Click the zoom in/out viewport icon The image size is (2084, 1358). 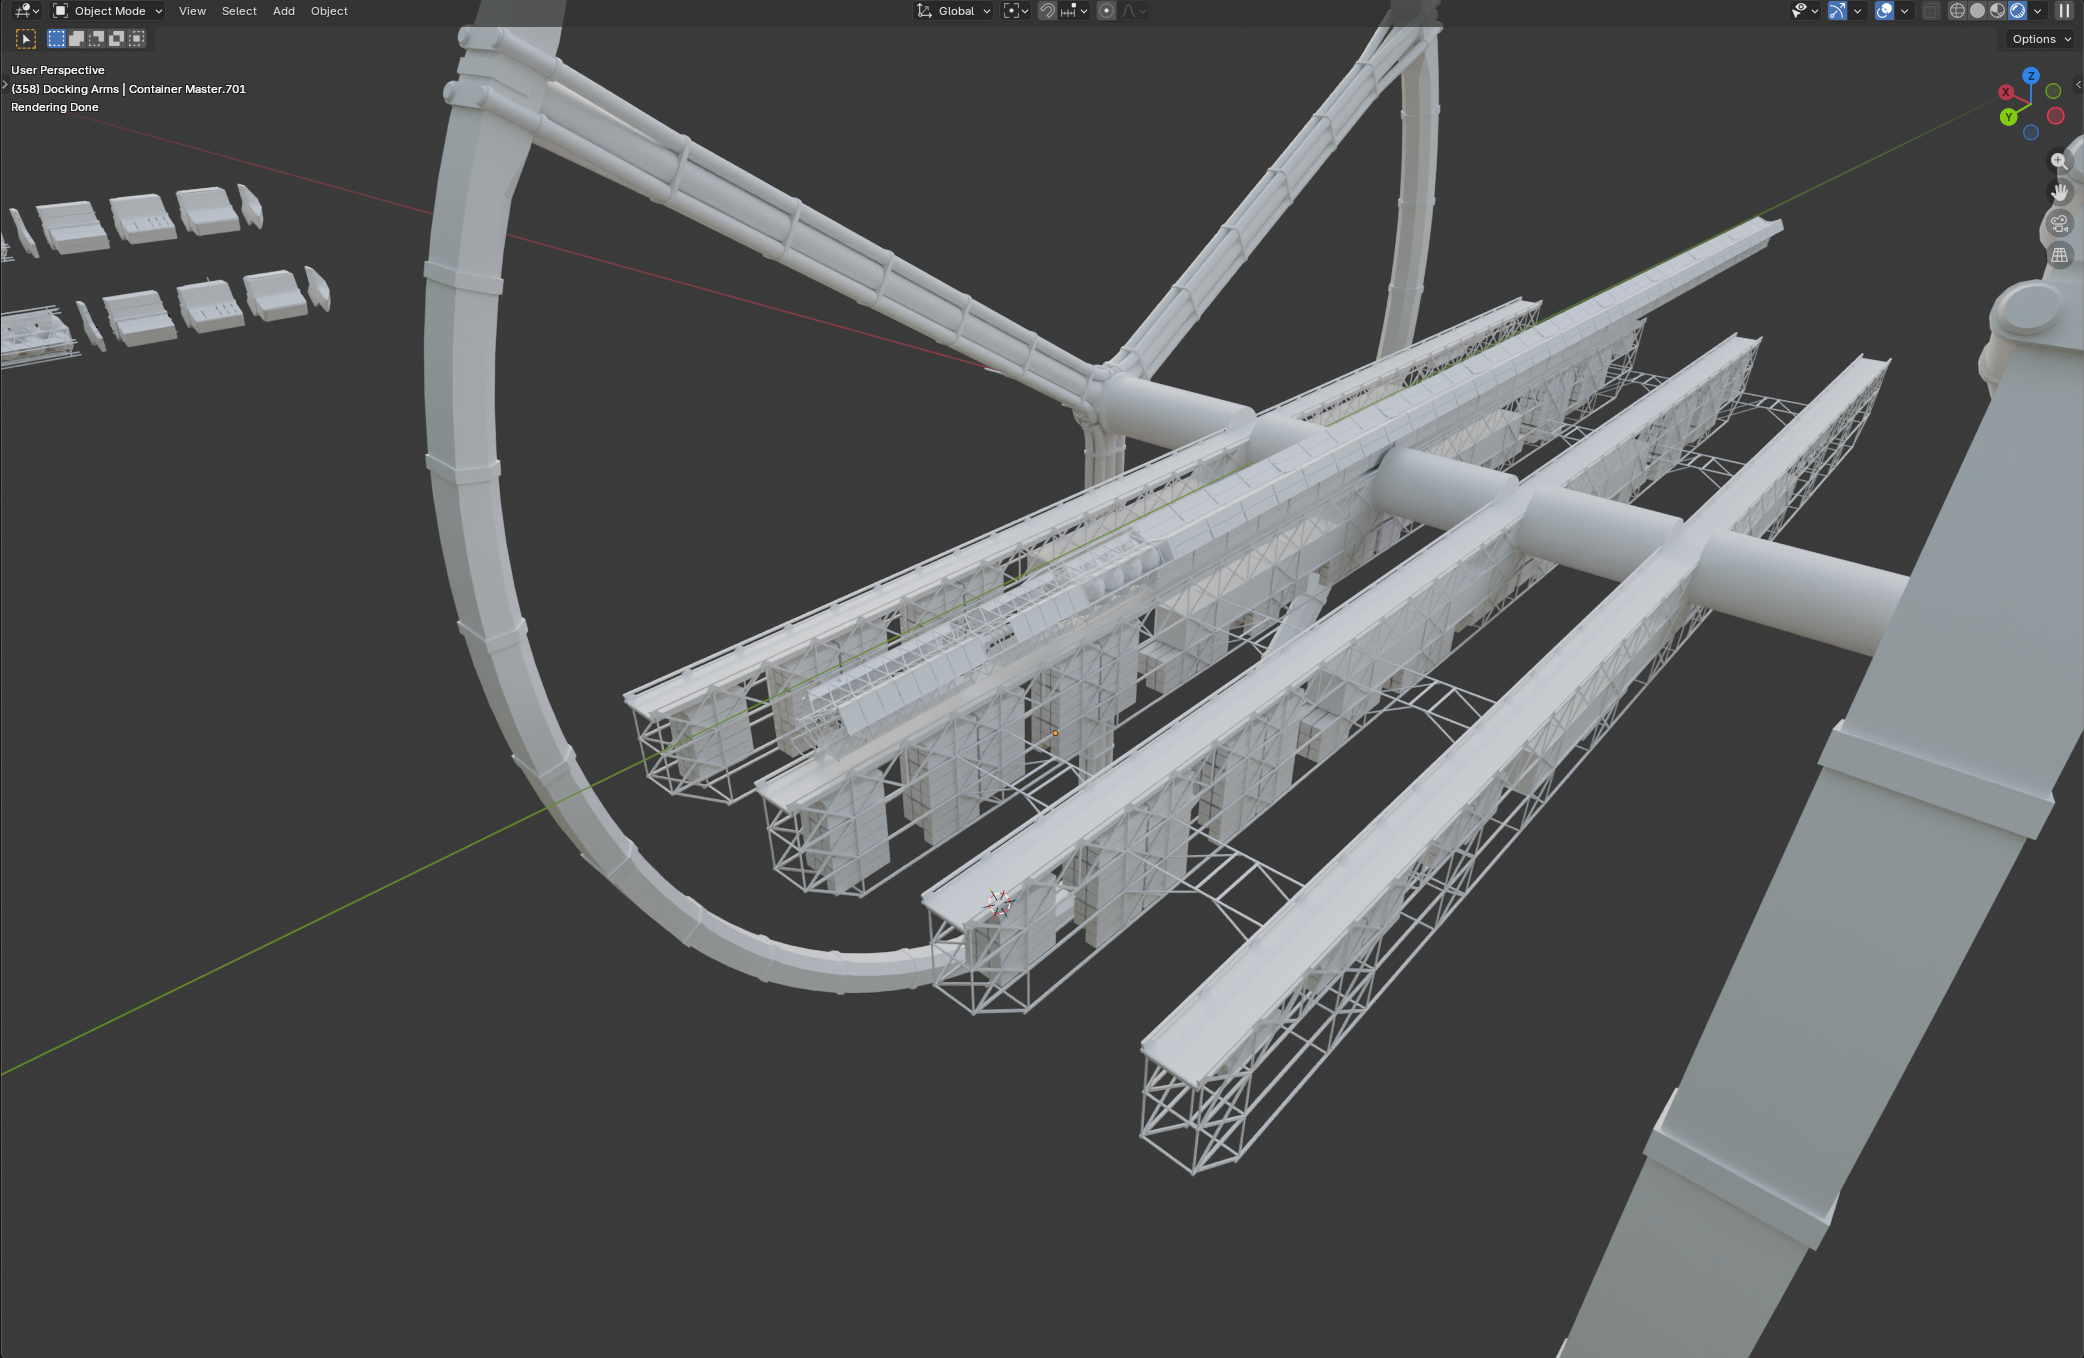pyautogui.click(x=2058, y=161)
